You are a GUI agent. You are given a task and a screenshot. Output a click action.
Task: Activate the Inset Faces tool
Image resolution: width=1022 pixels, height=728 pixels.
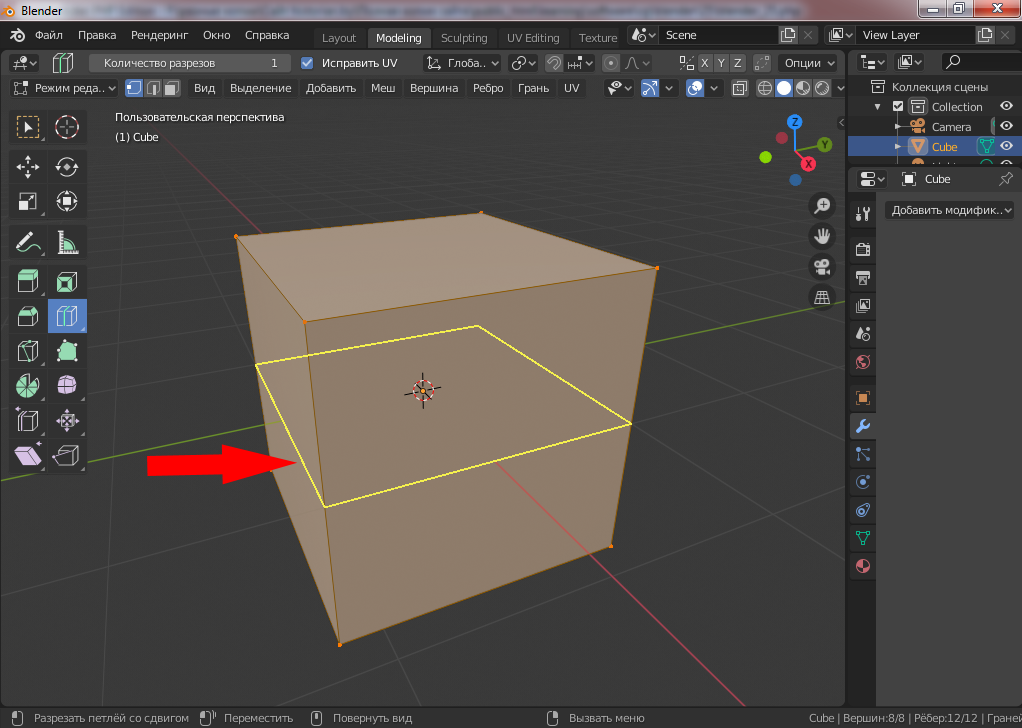[67, 281]
